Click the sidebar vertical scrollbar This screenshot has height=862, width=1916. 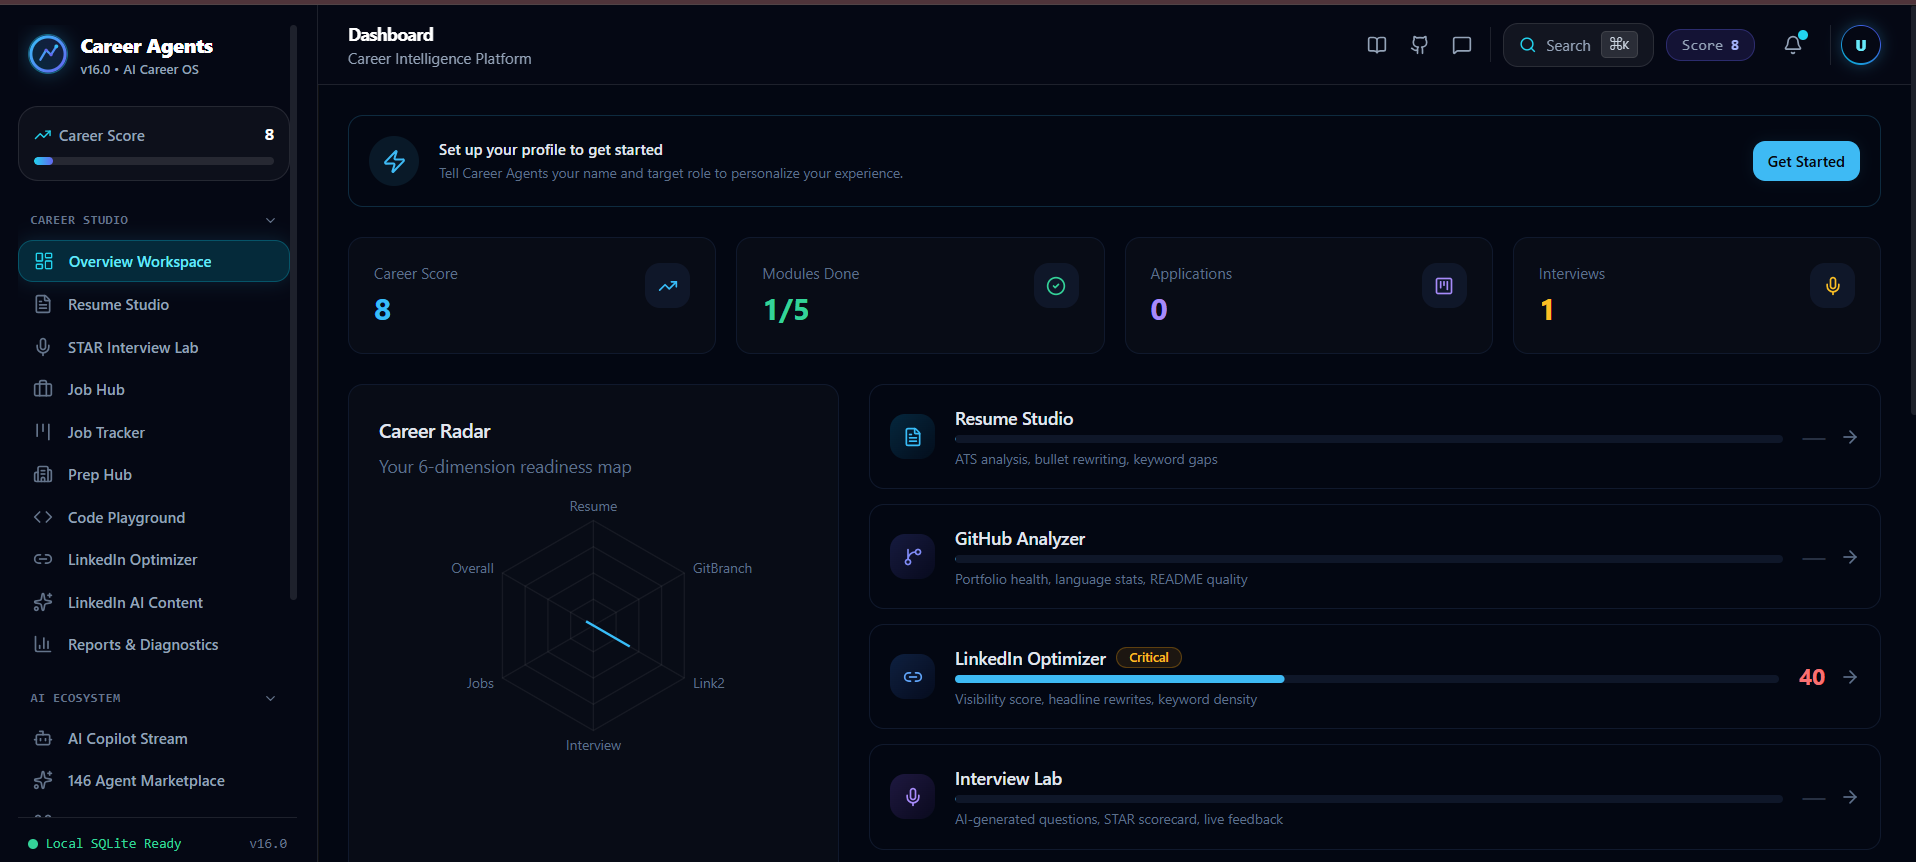pos(293,312)
